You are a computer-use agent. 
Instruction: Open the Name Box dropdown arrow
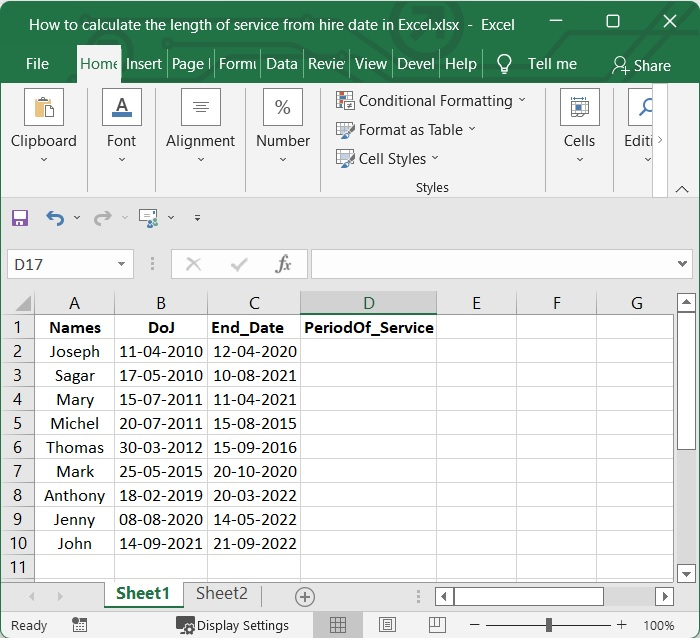tap(121, 264)
